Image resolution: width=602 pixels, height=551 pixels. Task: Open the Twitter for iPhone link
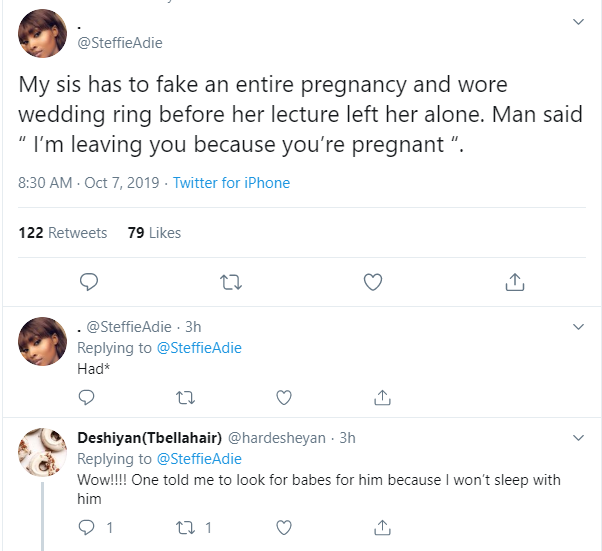[231, 183]
